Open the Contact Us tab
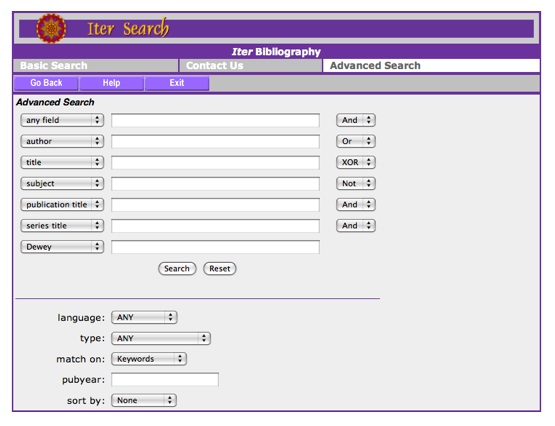Screen dimensions: 555x426 (251, 65)
